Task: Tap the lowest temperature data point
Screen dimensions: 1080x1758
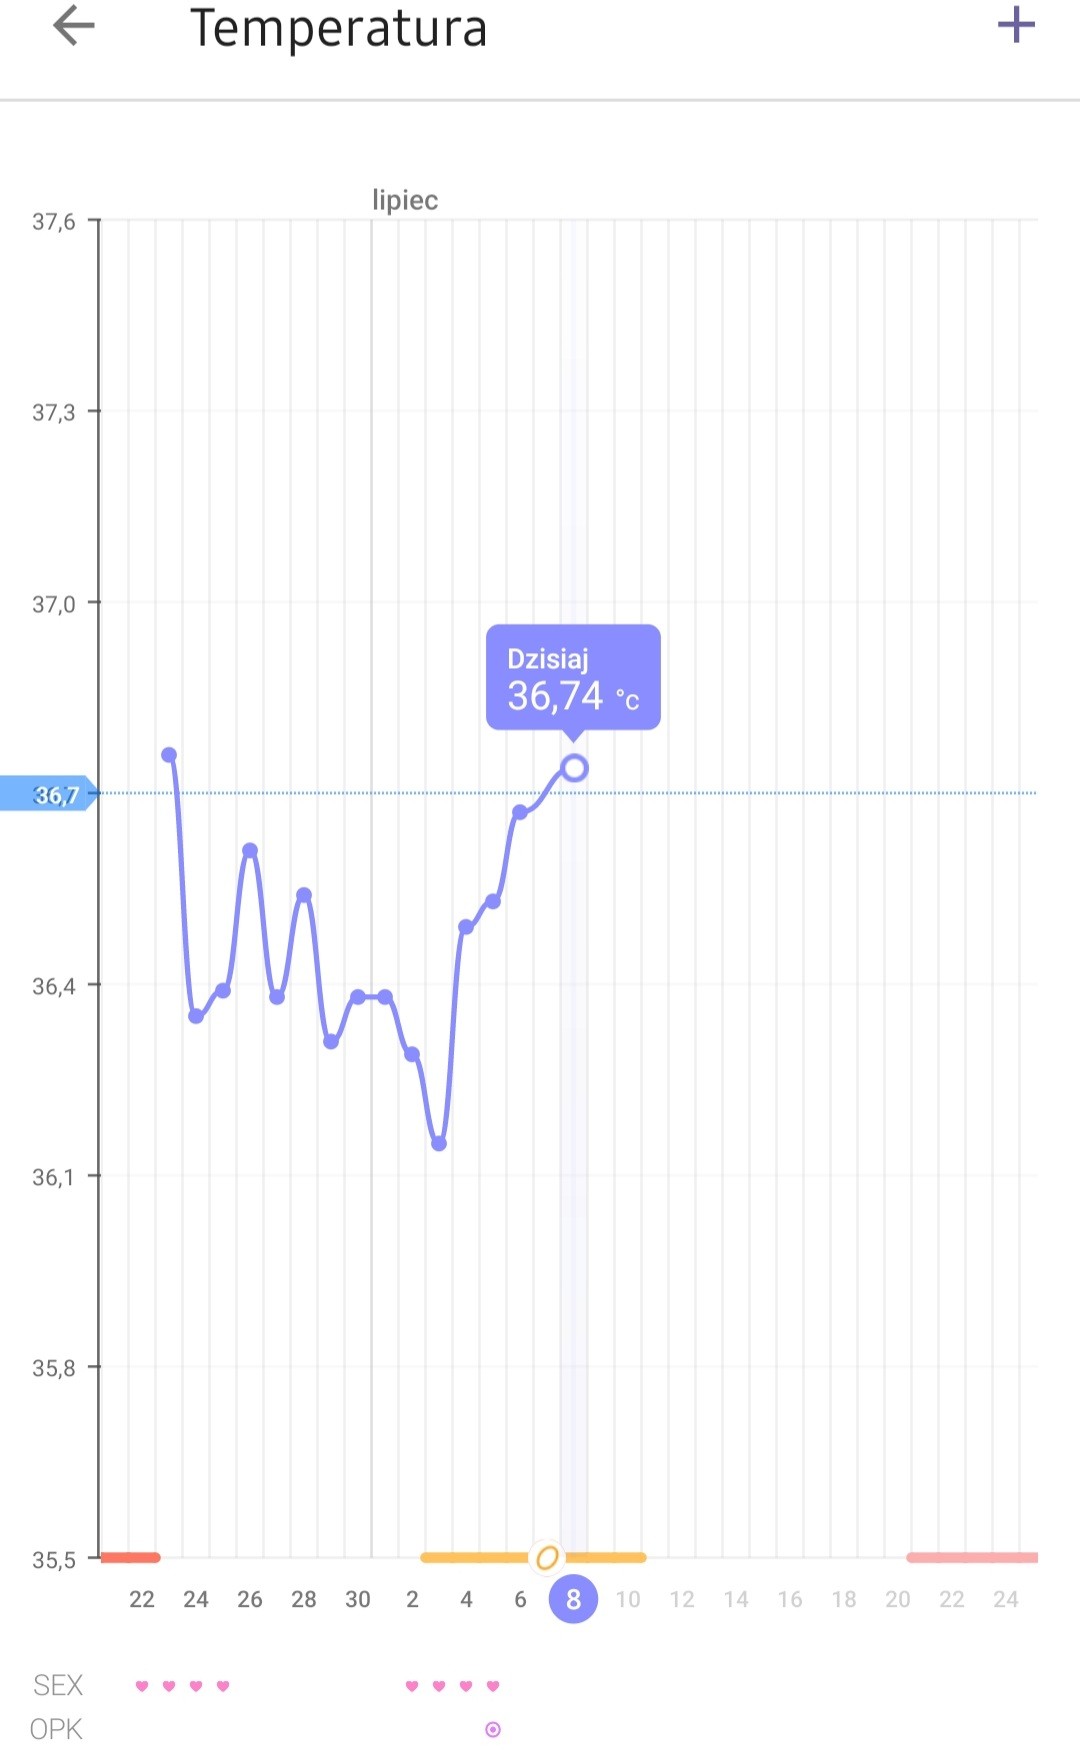Action: point(439,1143)
